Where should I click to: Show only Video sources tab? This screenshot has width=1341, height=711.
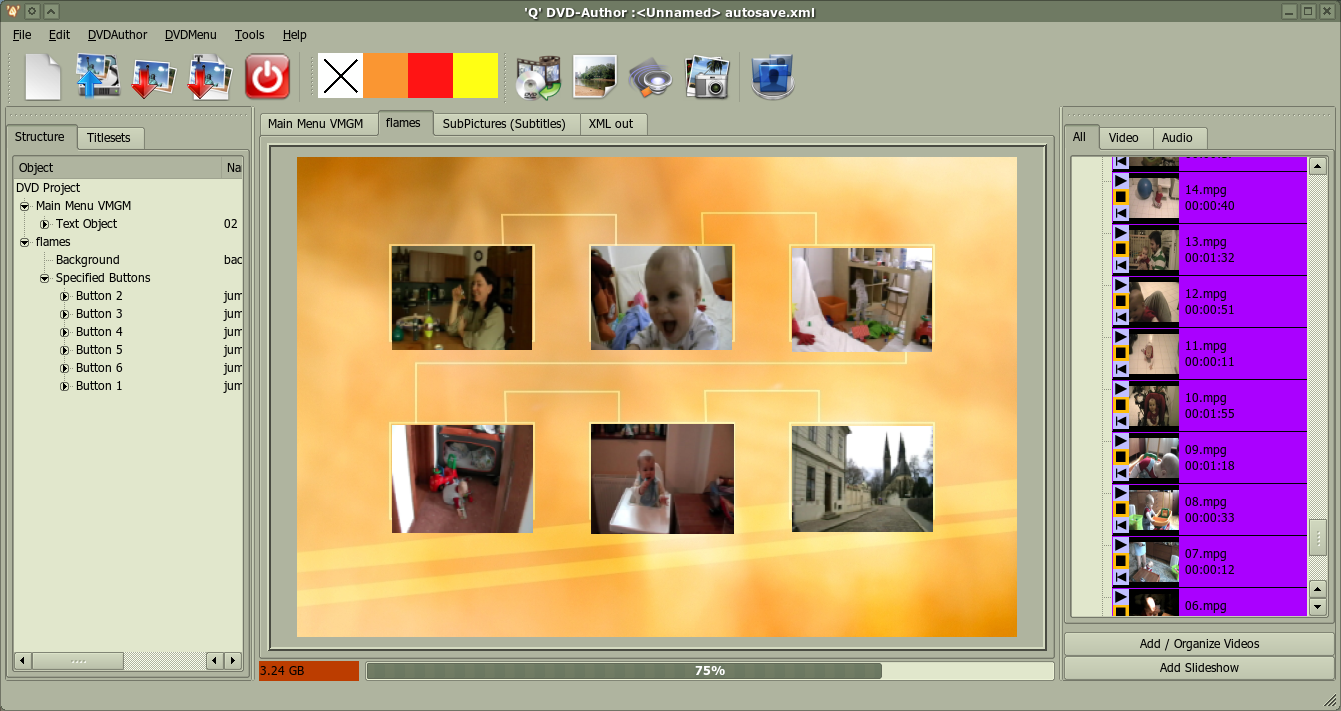coord(1126,138)
